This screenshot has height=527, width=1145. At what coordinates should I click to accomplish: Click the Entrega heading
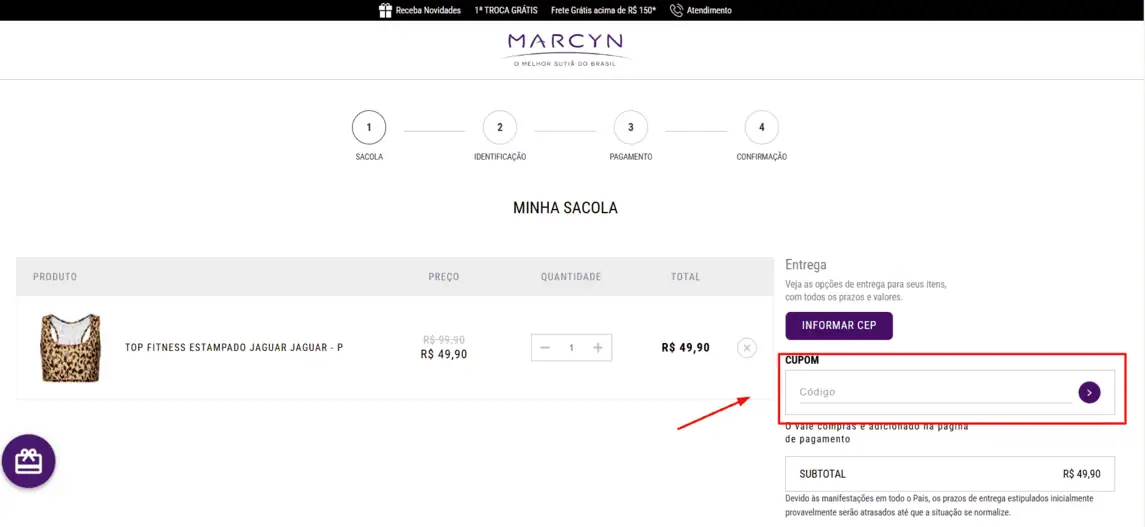point(805,265)
